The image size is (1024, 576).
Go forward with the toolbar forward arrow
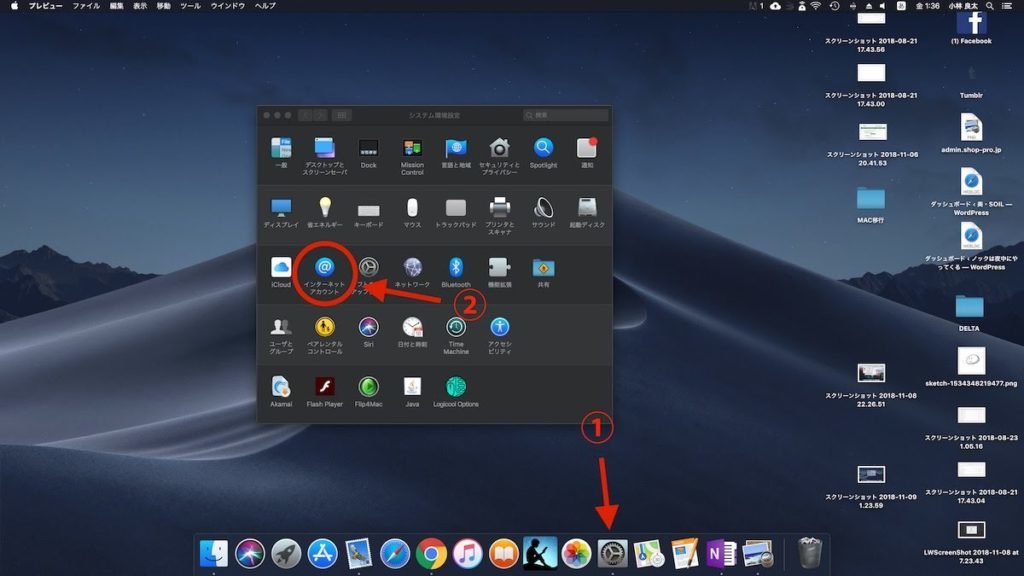click(320, 115)
